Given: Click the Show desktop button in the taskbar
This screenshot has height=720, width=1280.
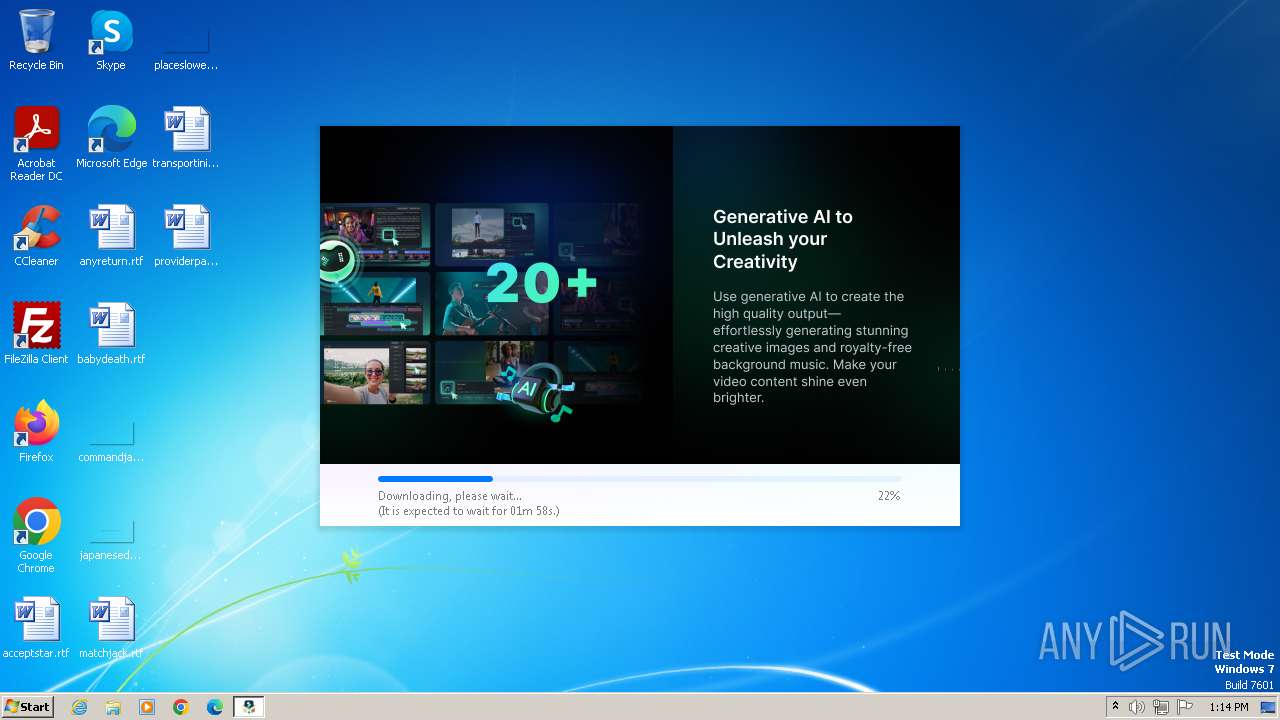Looking at the screenshot, I should pos(1268,707).
